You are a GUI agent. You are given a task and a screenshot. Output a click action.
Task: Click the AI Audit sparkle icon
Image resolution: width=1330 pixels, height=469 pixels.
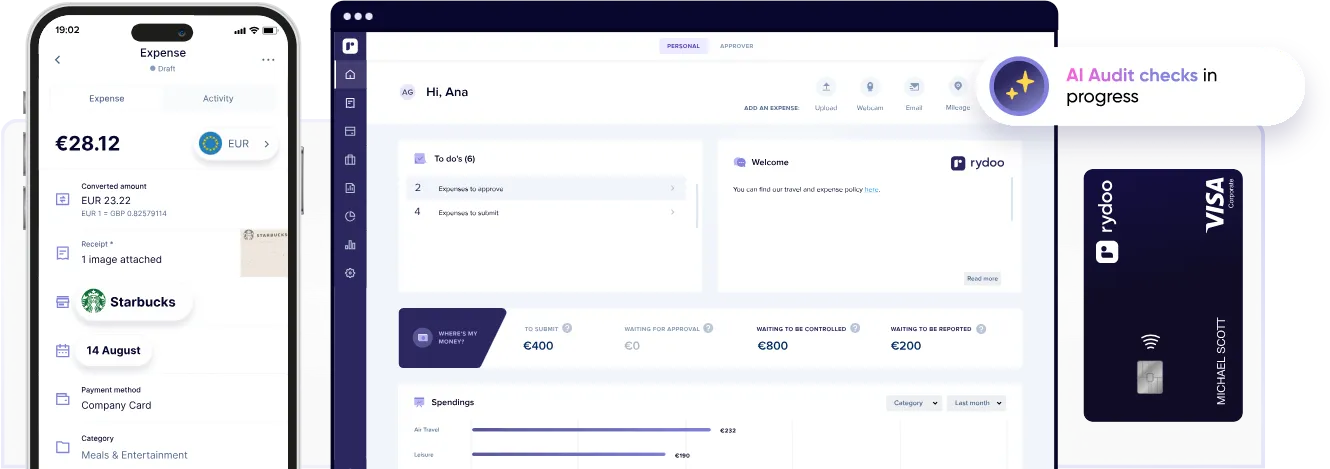1018,86
